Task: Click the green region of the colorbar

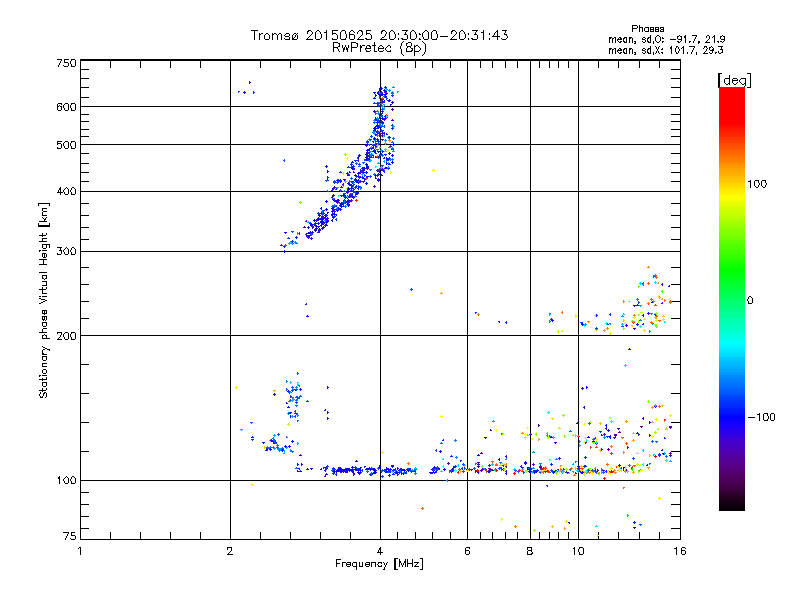Action: pyautogui.click(x=732, y=265)
